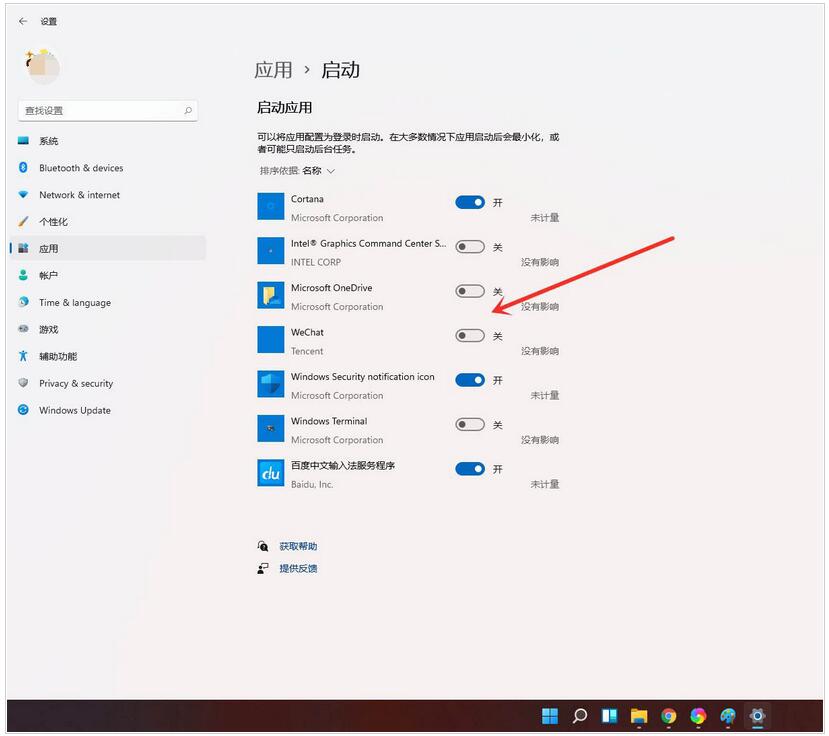
Task: Open Windows Update settings
Action: 108,410
